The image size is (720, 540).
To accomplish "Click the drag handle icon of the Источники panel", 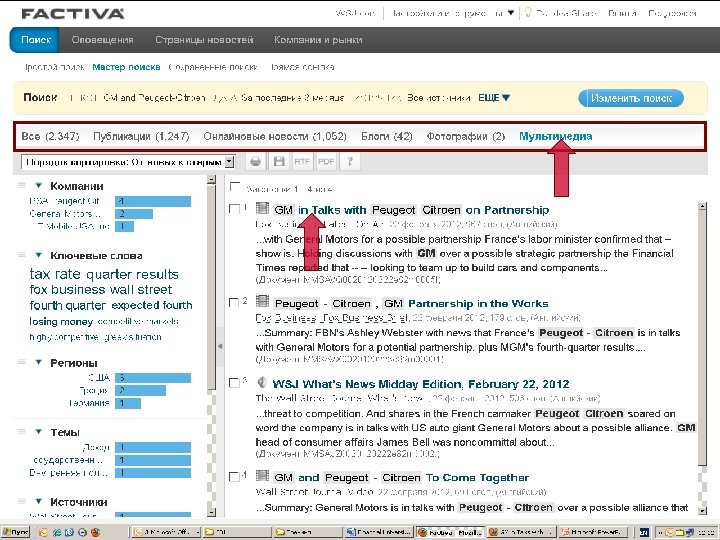I will (22, 501).
